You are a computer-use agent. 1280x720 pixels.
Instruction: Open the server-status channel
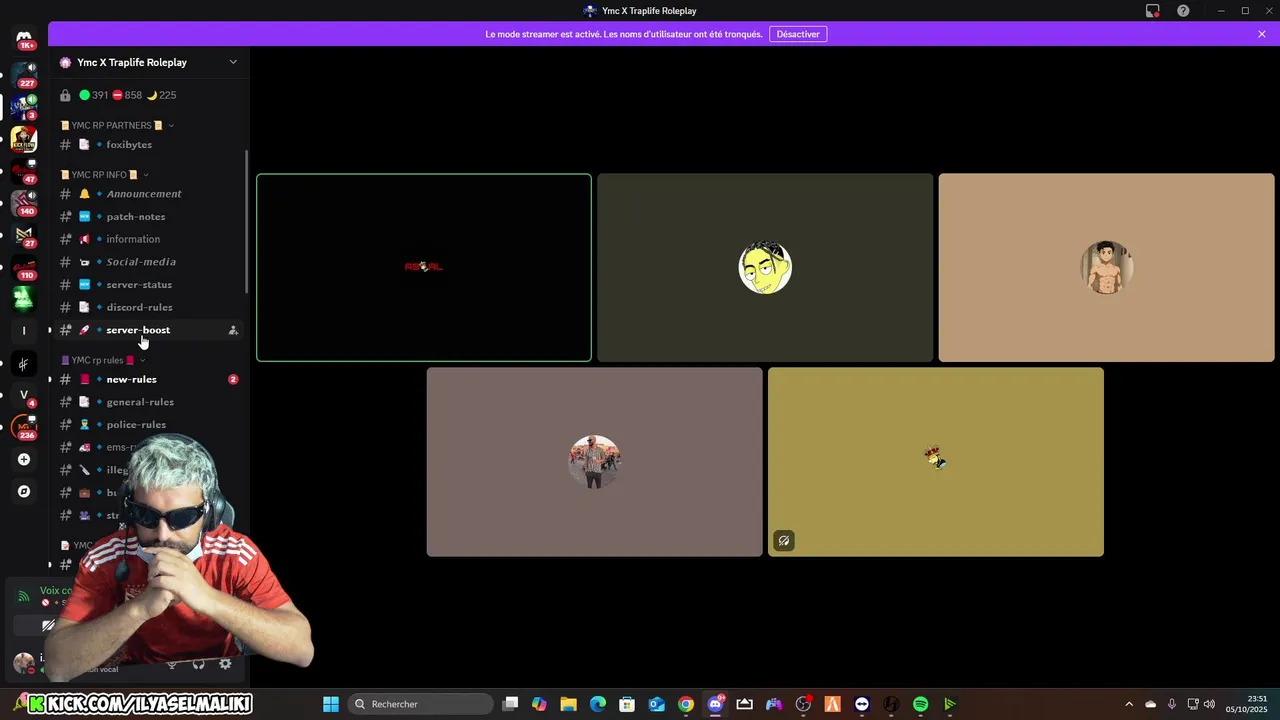click(x=148, y=285)
